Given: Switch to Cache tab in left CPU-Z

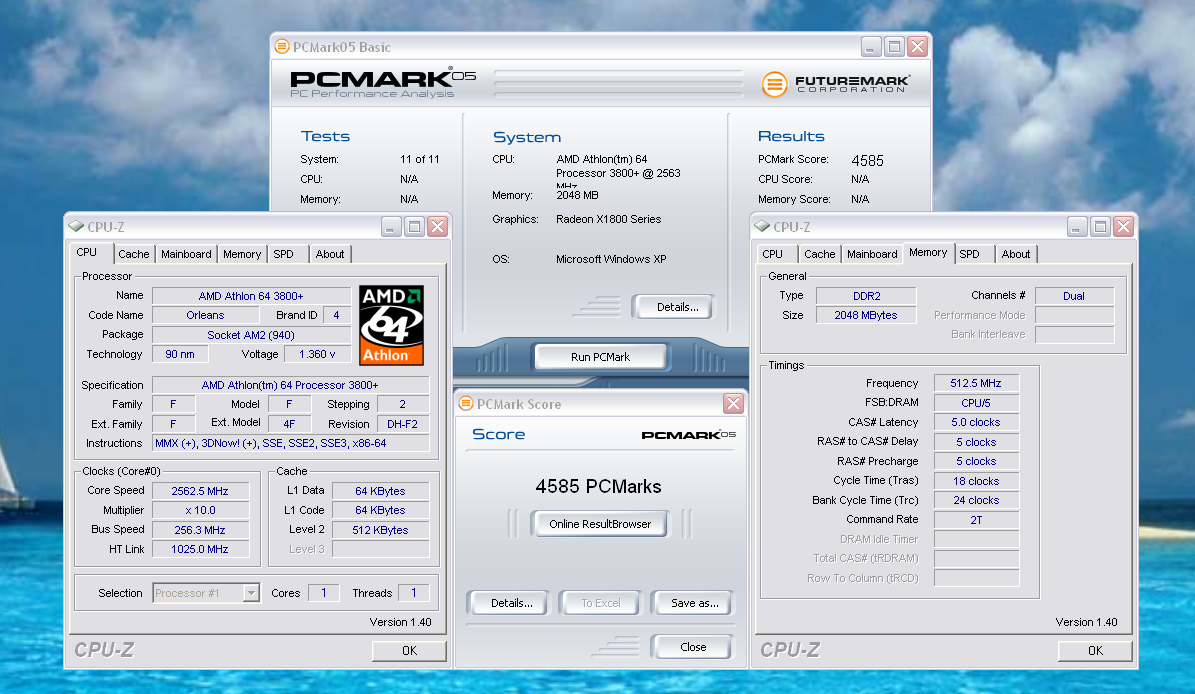Looking at the screenshot, I should pos(134,254).
